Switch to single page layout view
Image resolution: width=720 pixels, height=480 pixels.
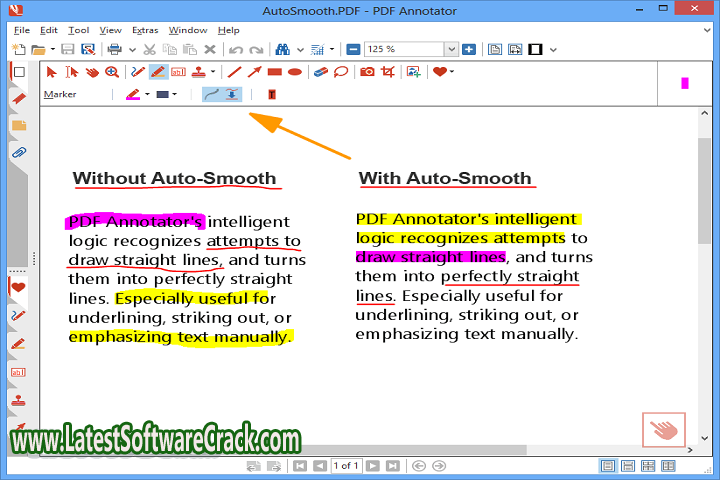tap(608, 466)
